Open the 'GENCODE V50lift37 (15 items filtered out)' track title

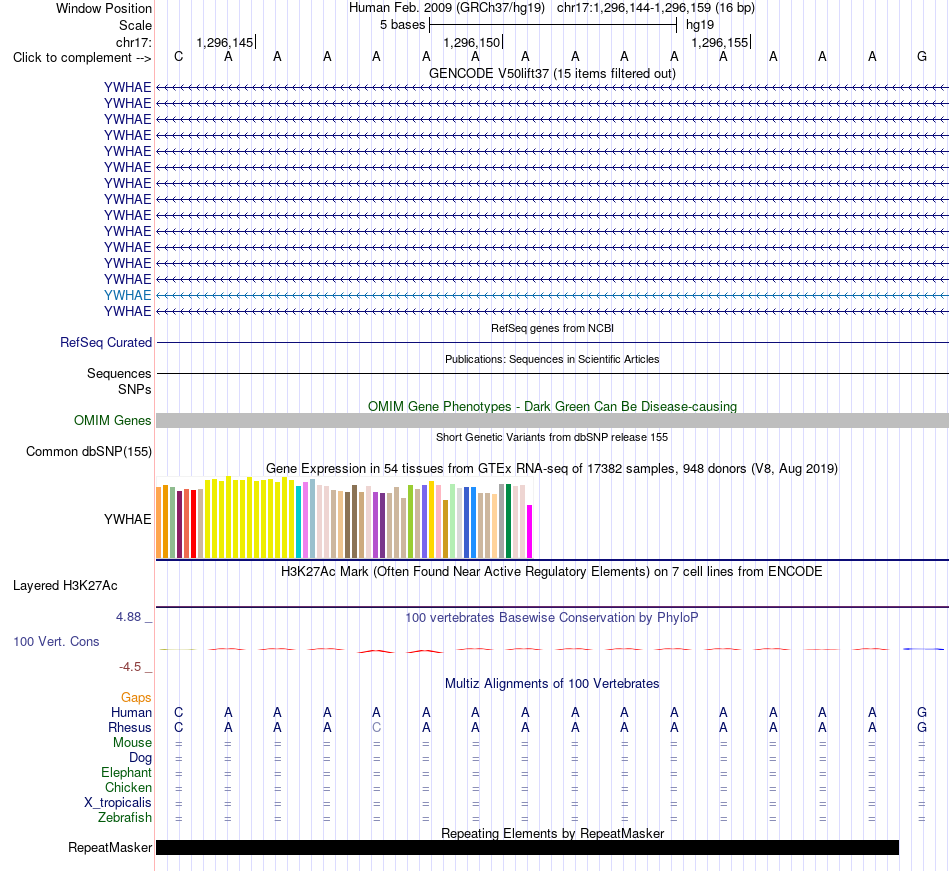click(552, 73)
